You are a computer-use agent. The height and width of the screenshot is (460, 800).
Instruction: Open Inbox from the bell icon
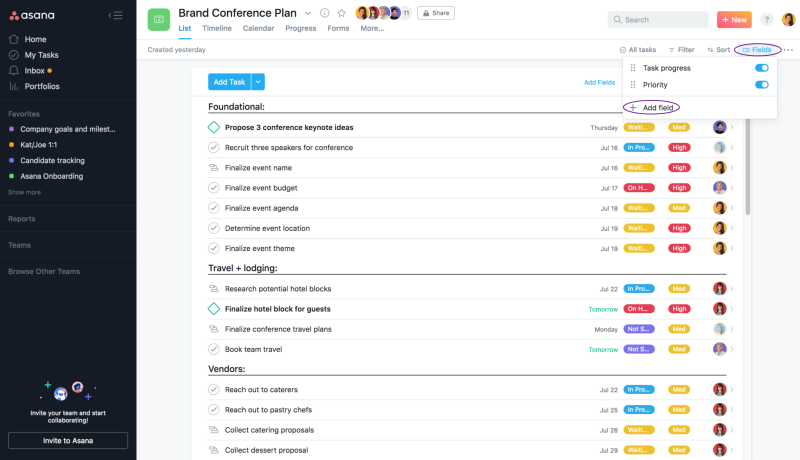(x=14, y=70)
